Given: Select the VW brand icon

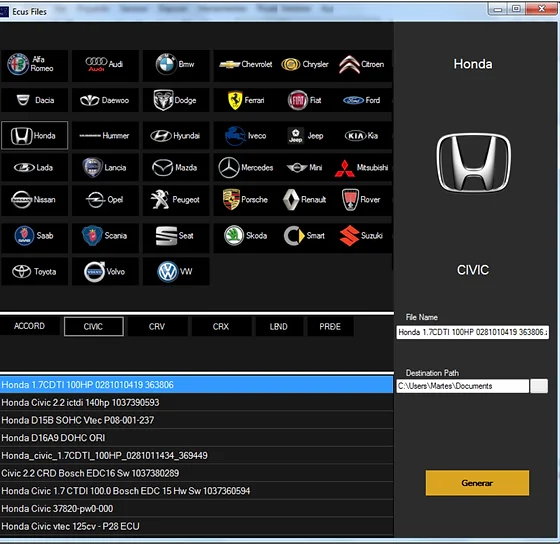Looking at the screenshot, I should coord(176,272).
